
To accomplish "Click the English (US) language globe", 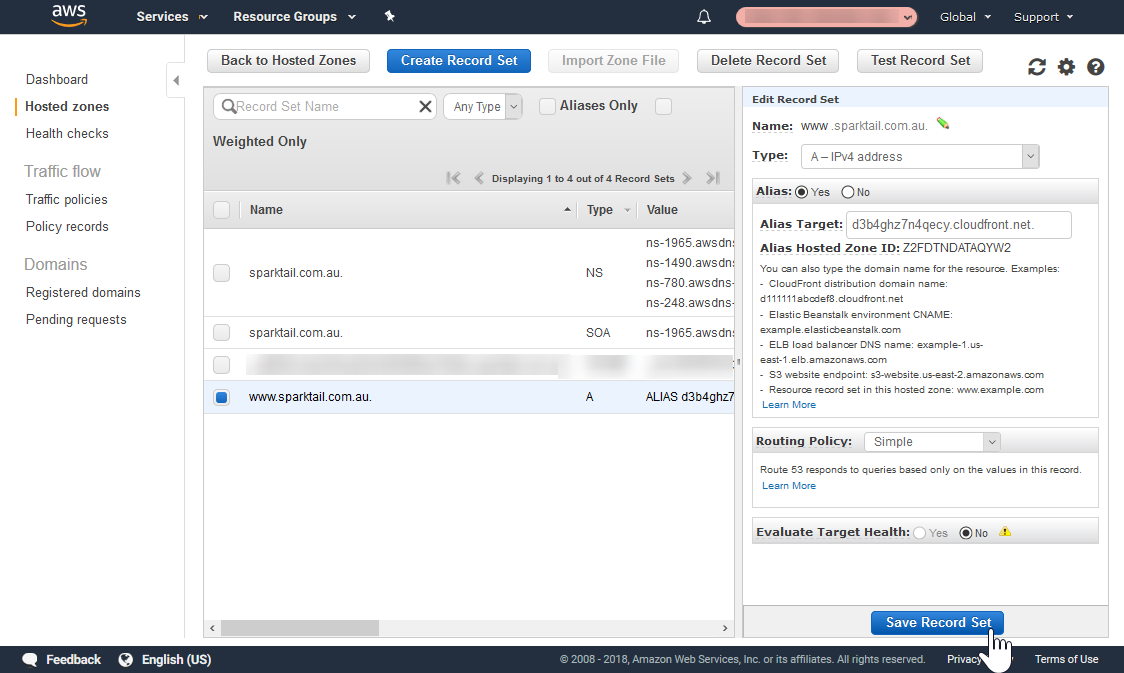I will pyautogui.click(x=125, y=659).
